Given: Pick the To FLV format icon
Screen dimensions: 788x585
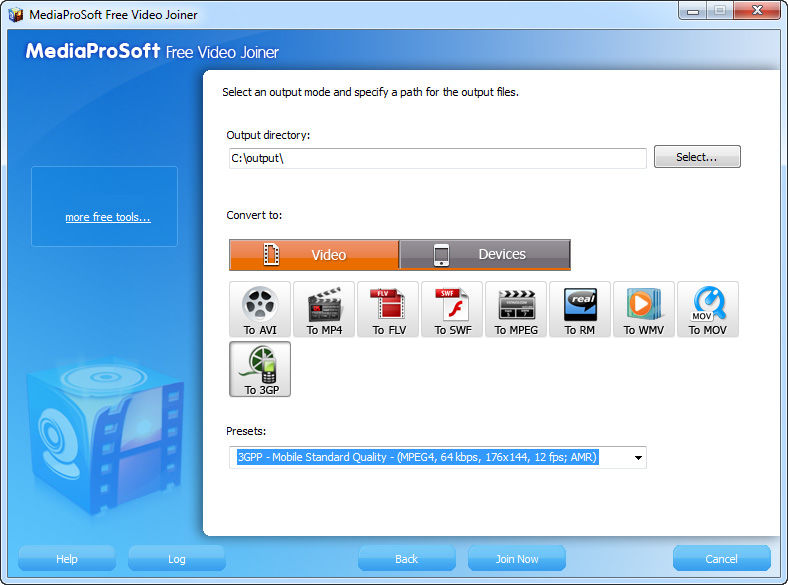Looking at the screenshot, I should point(388,309).
